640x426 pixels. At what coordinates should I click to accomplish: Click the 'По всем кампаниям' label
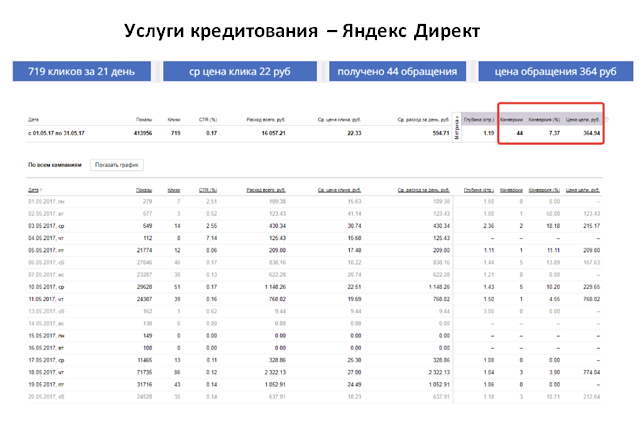pyautogui.click(x=55, y=165)
